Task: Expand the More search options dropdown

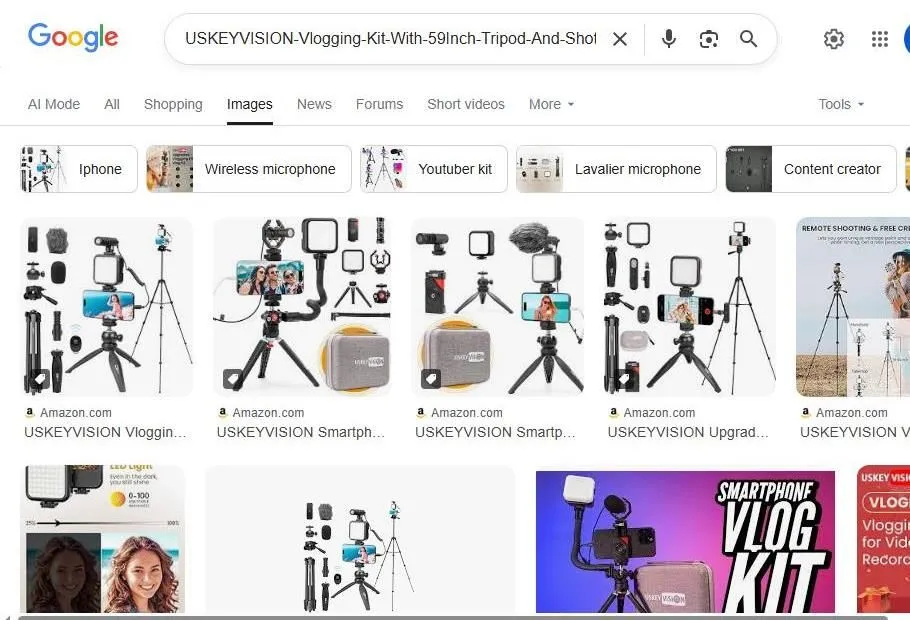Action: (551, 104)
